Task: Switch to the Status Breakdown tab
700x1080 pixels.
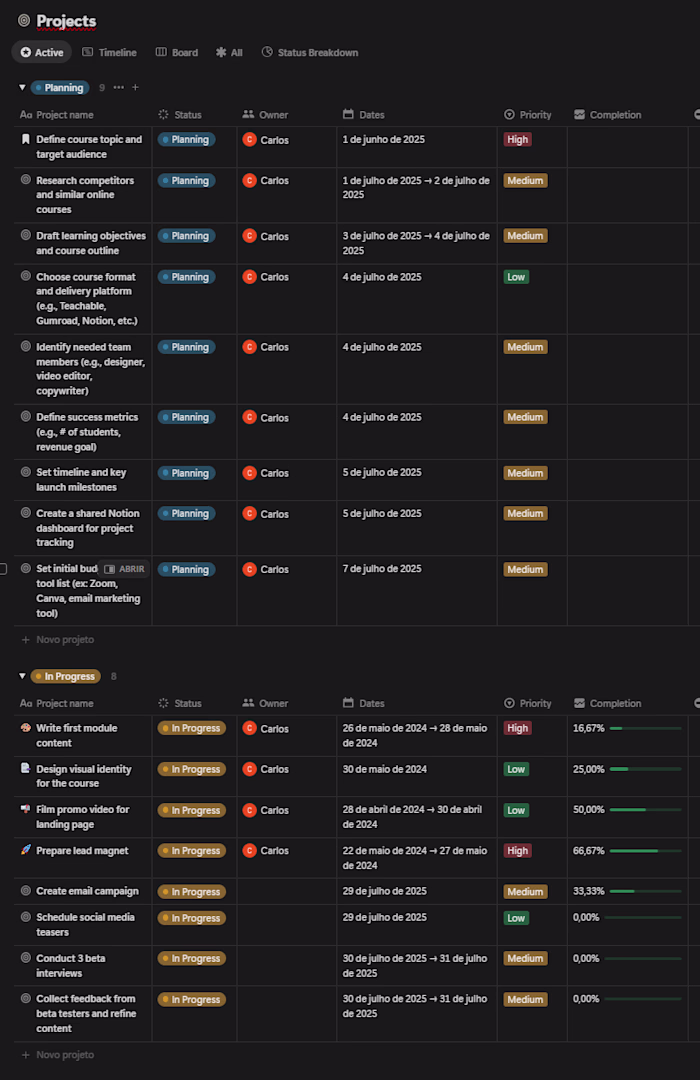Action: coord(310,52)
